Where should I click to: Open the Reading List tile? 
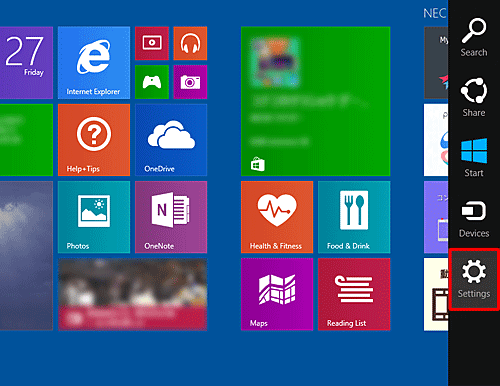click(x=354, y=294)
